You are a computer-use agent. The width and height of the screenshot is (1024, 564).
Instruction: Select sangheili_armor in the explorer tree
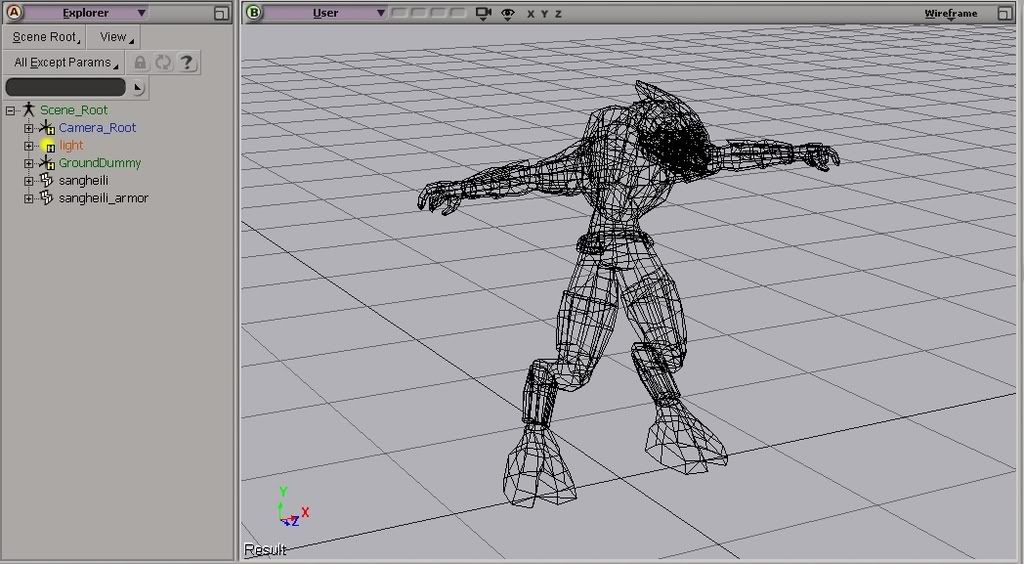pyautogui.click(x=103, y=198)
